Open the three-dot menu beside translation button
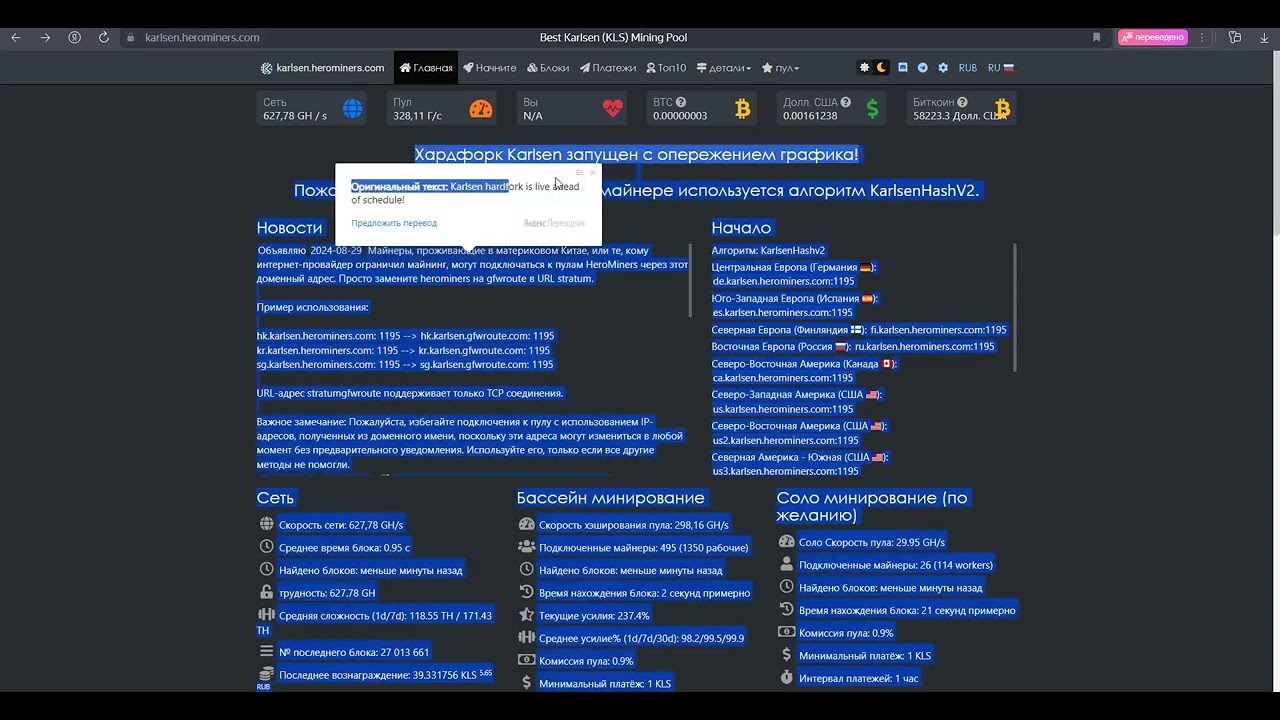 [x=1202, y=38]
